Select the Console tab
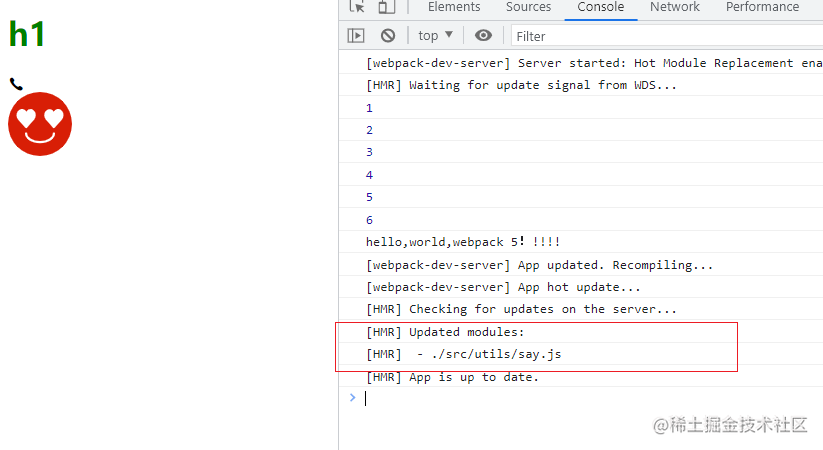 pos(600,7)
